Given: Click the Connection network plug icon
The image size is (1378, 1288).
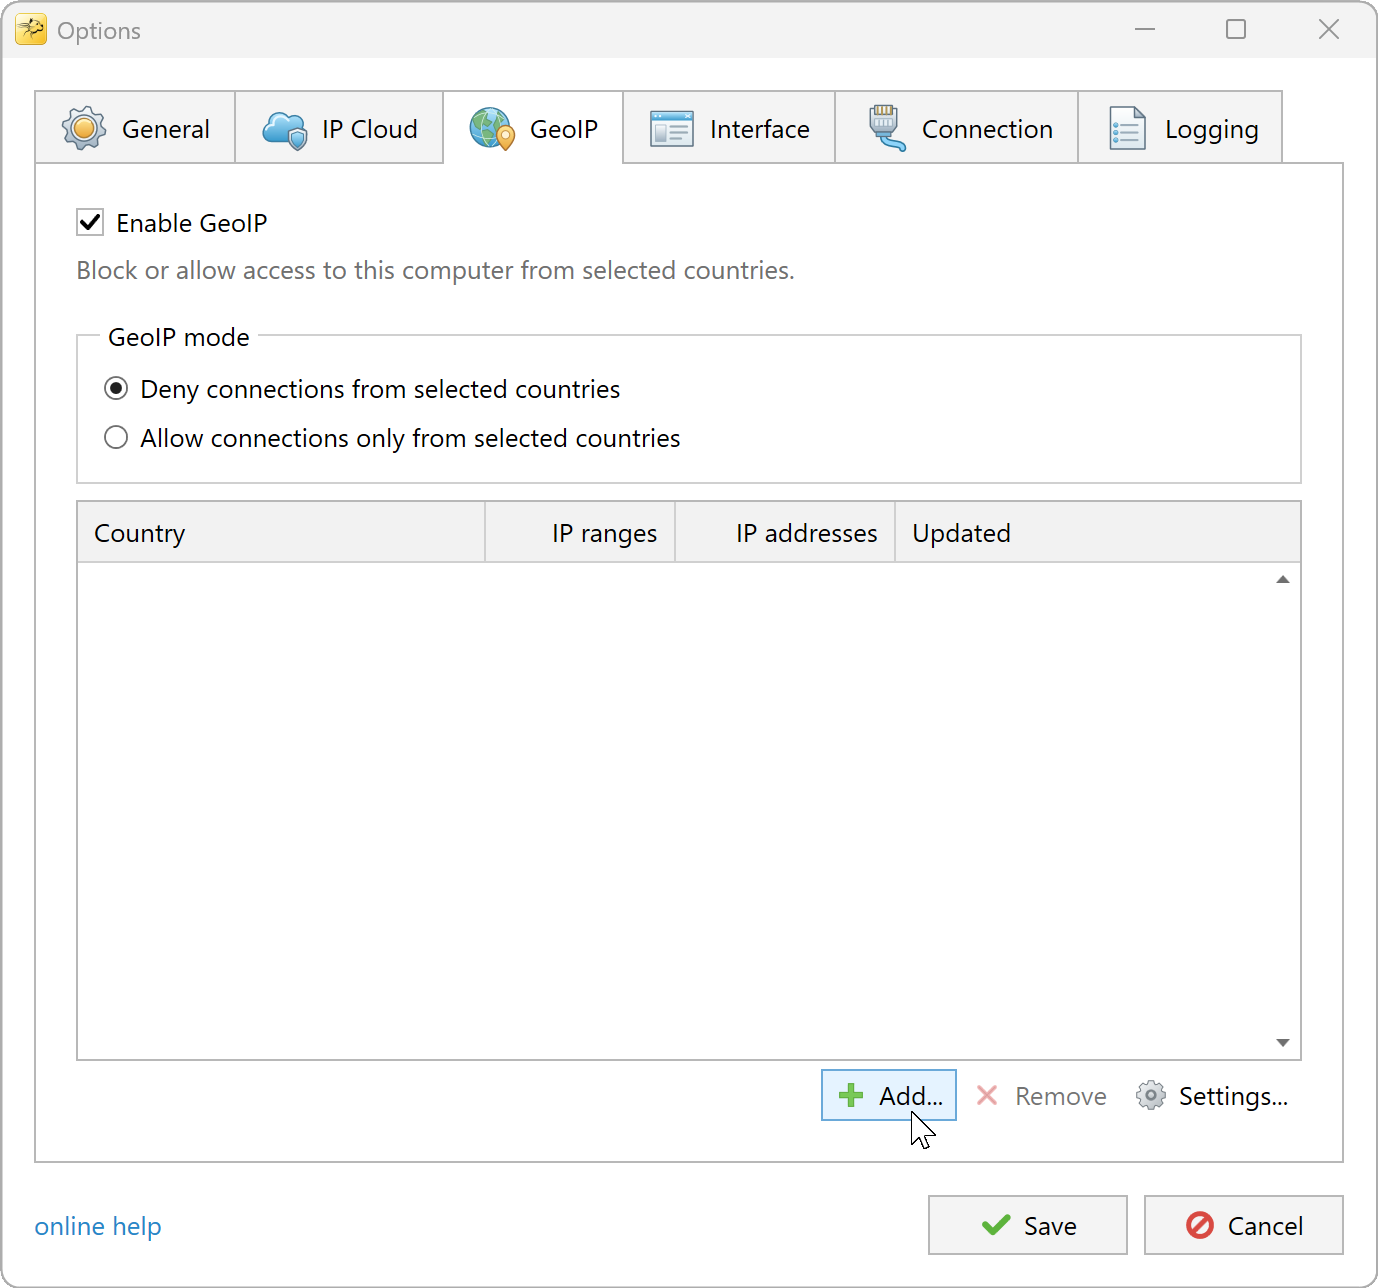Looking at the screenshot, I should (886, 128).
